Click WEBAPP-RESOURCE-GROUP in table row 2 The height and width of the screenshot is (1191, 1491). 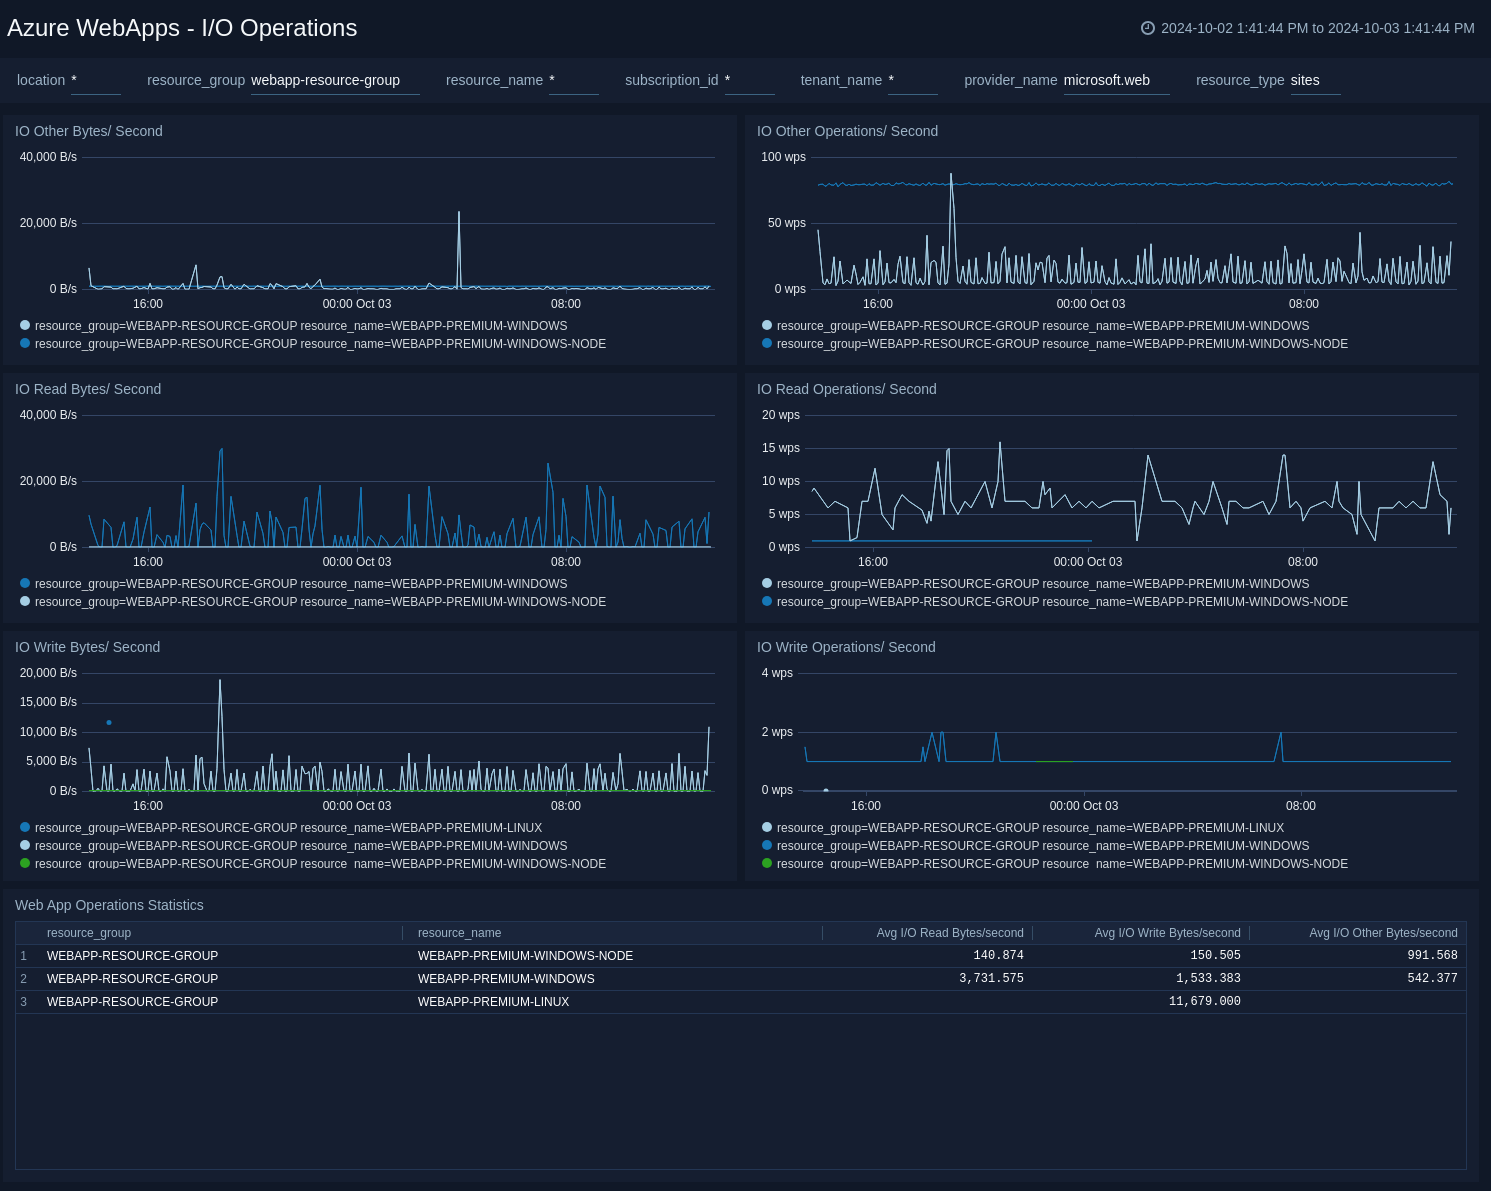pyautogui.click(x=132, y=979)
